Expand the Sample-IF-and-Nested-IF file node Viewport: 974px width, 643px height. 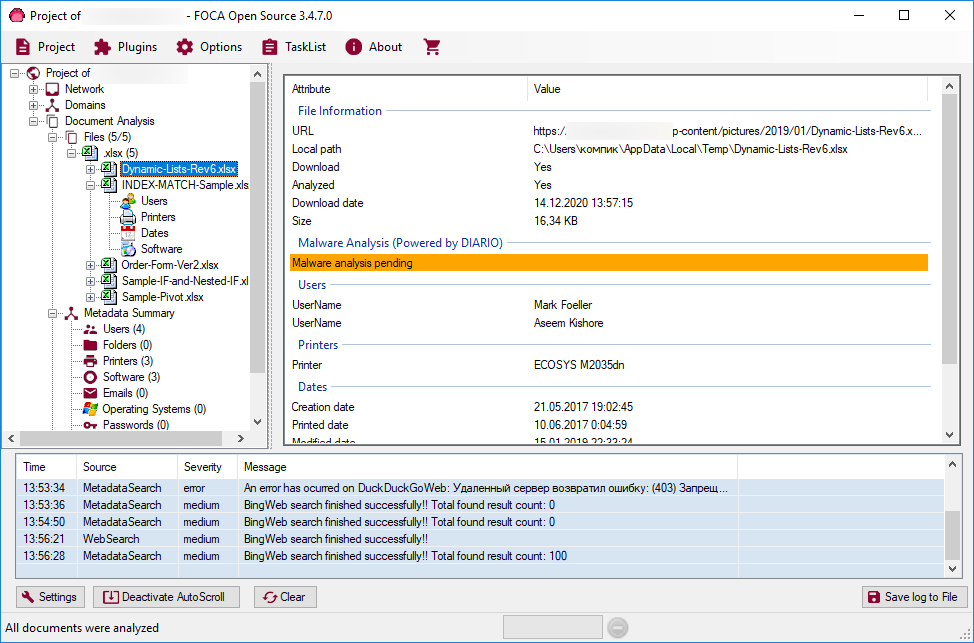point(91,281)
